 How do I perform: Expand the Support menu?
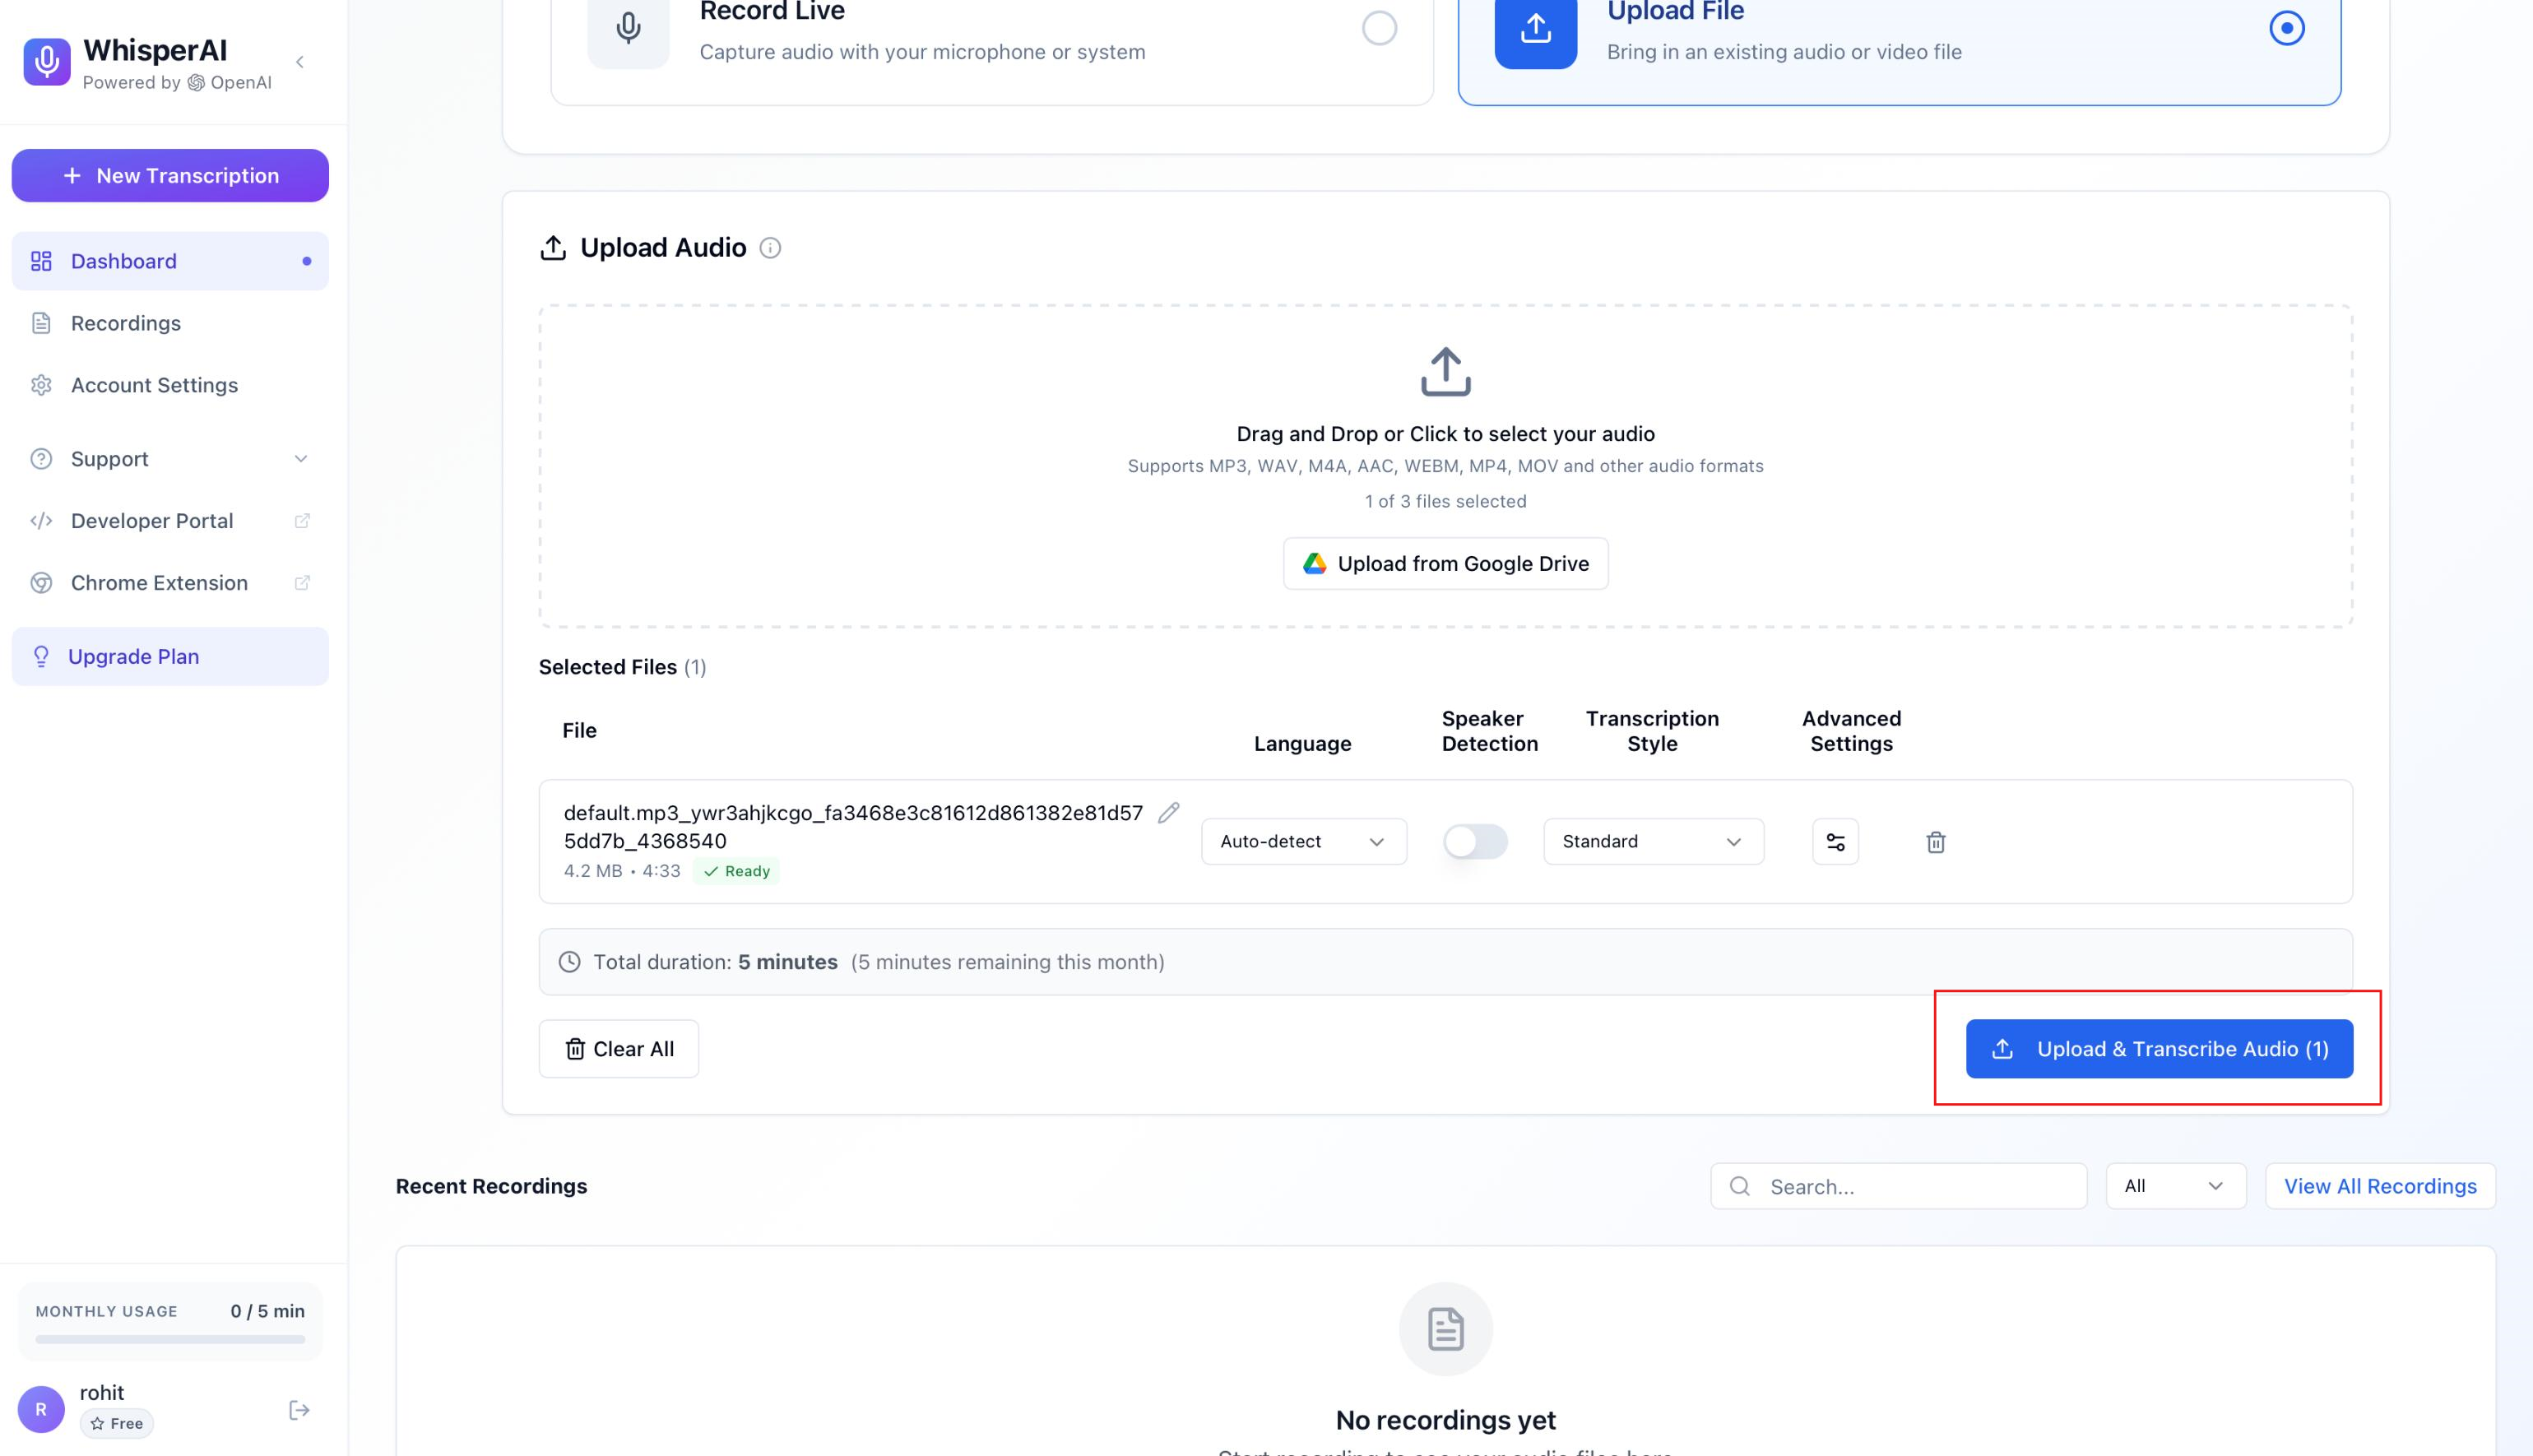(x=170, y=459)
